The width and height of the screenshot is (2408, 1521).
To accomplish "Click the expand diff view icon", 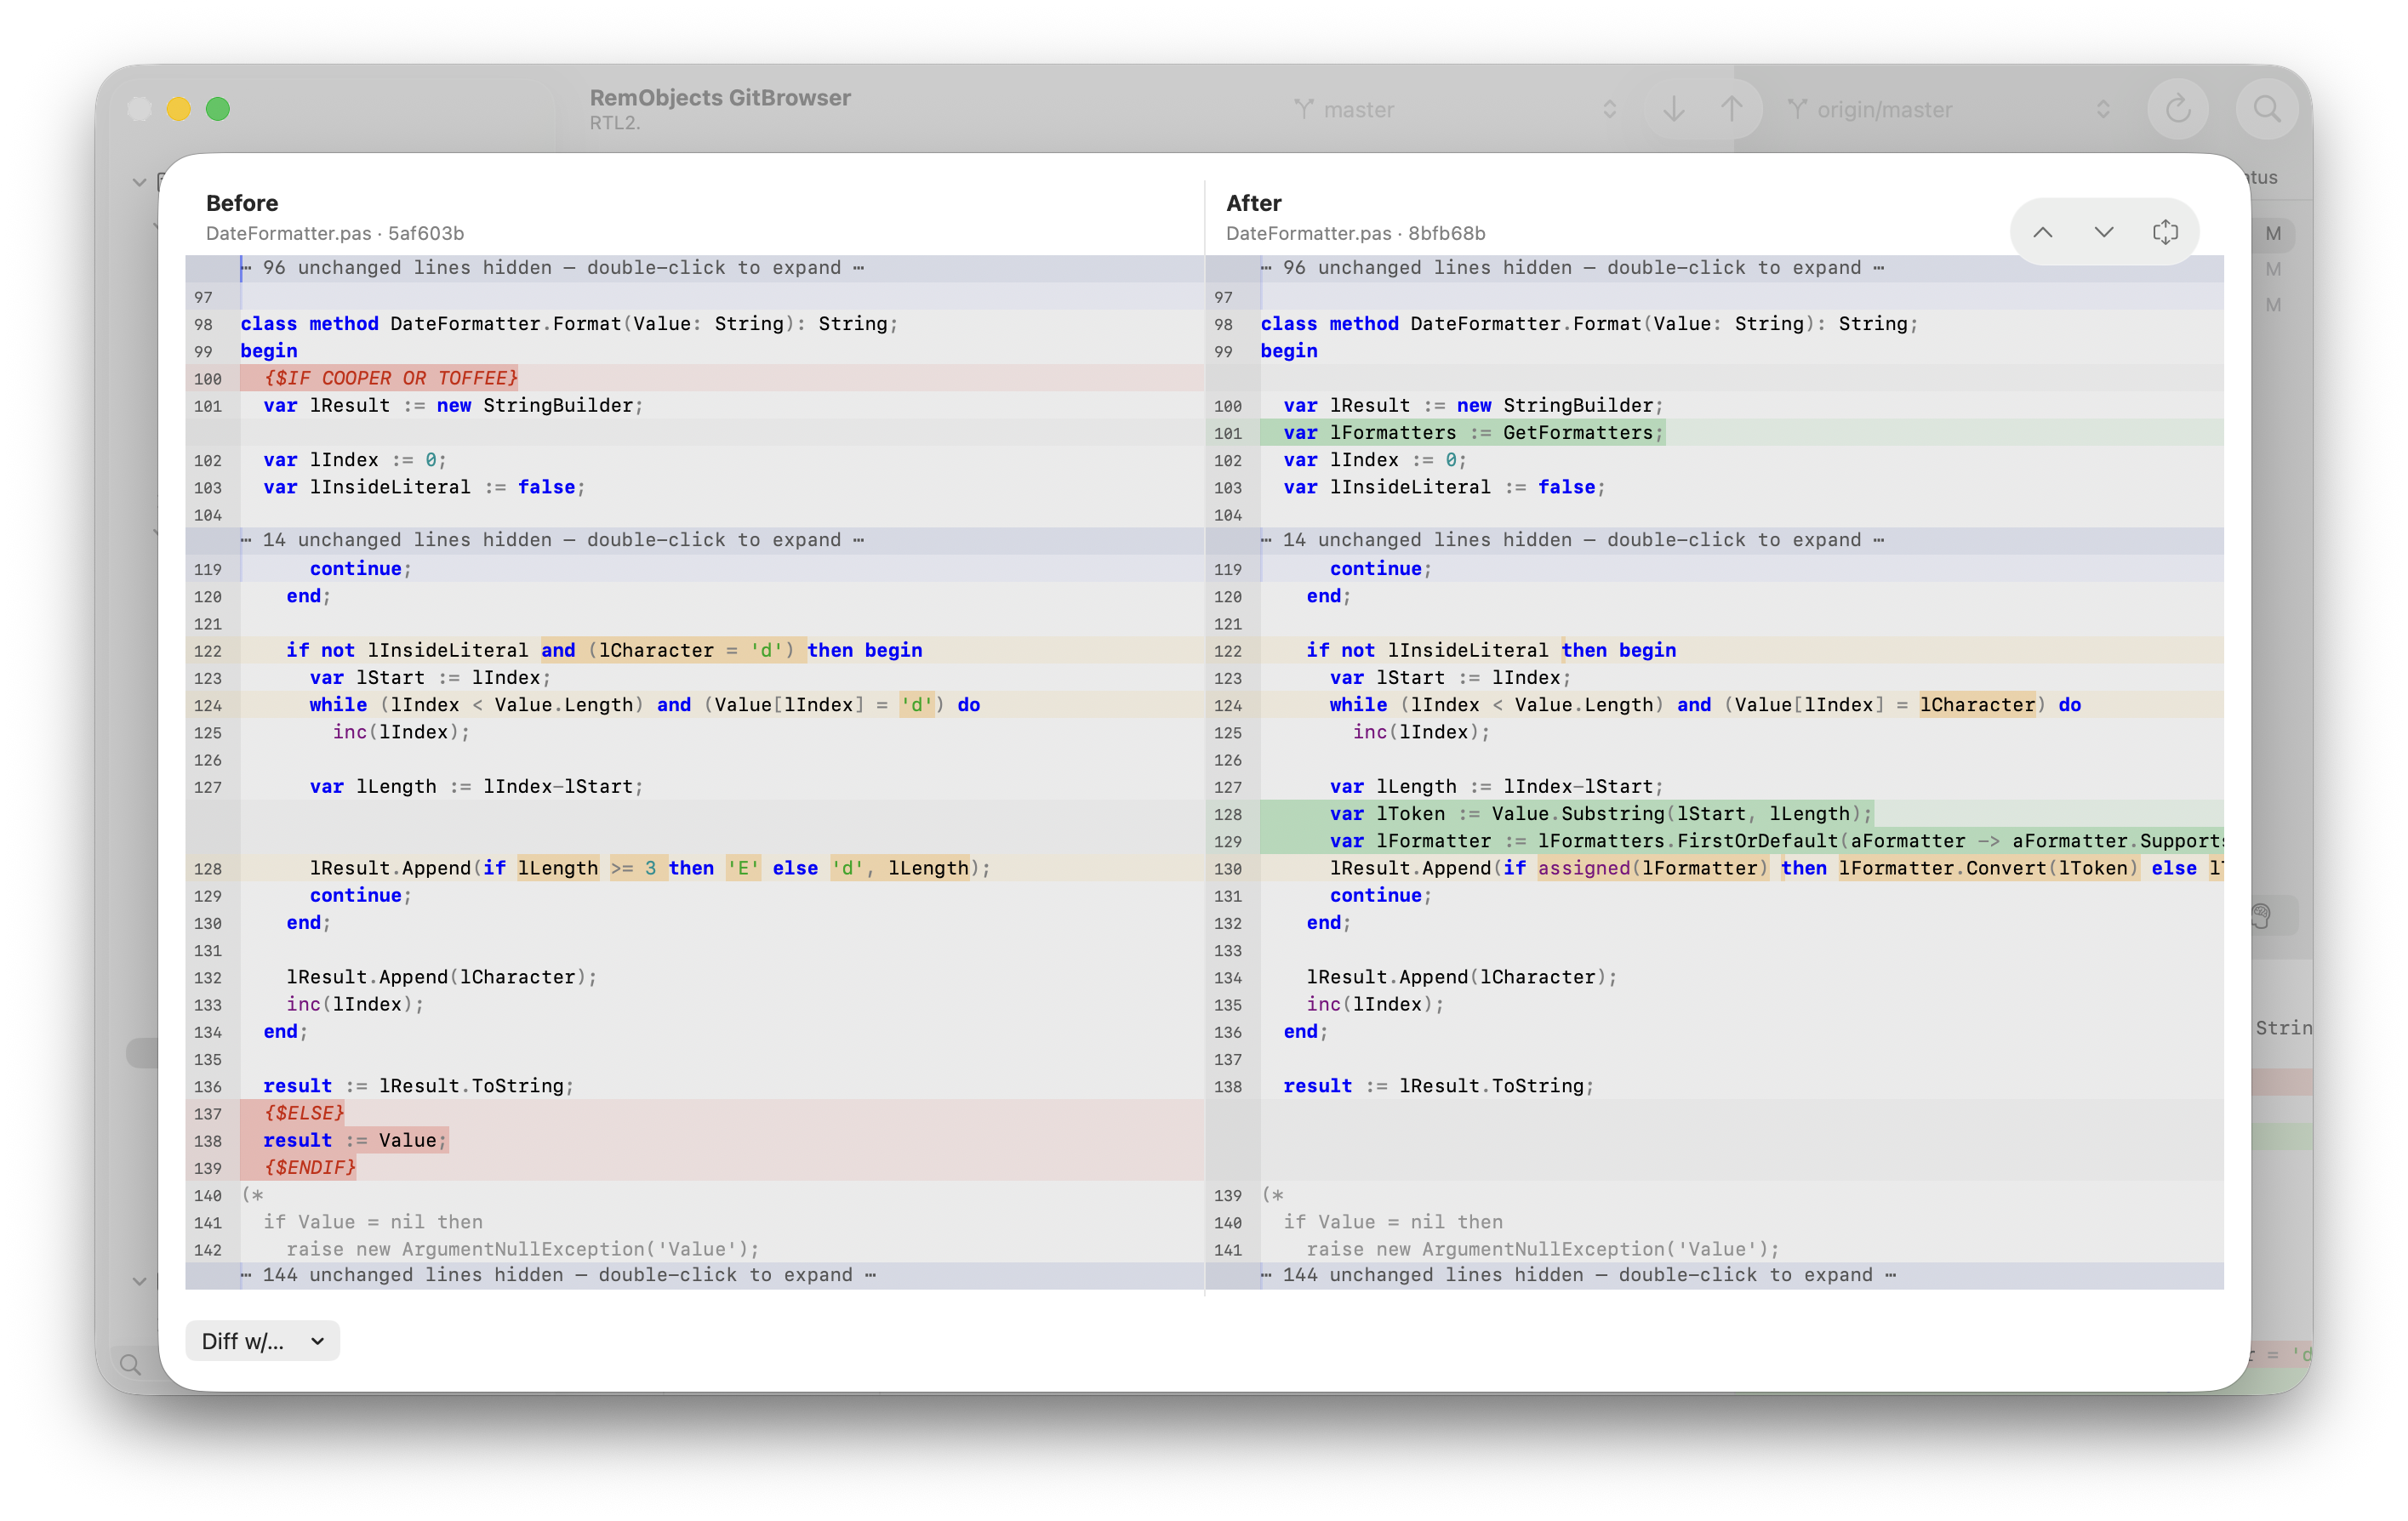I will point(2165,232).
